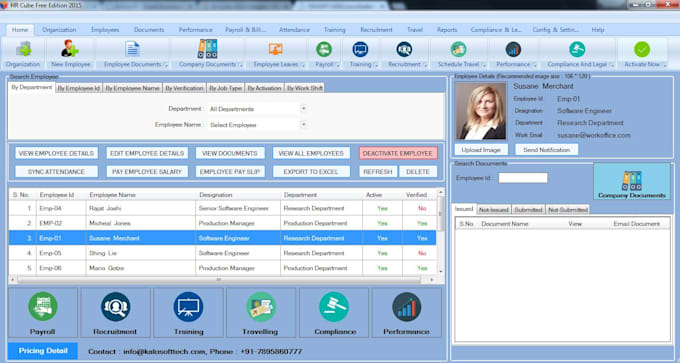Open Training in the top toolbar
The width and height of the screenshot is (680, 363).
click(360, 49)
